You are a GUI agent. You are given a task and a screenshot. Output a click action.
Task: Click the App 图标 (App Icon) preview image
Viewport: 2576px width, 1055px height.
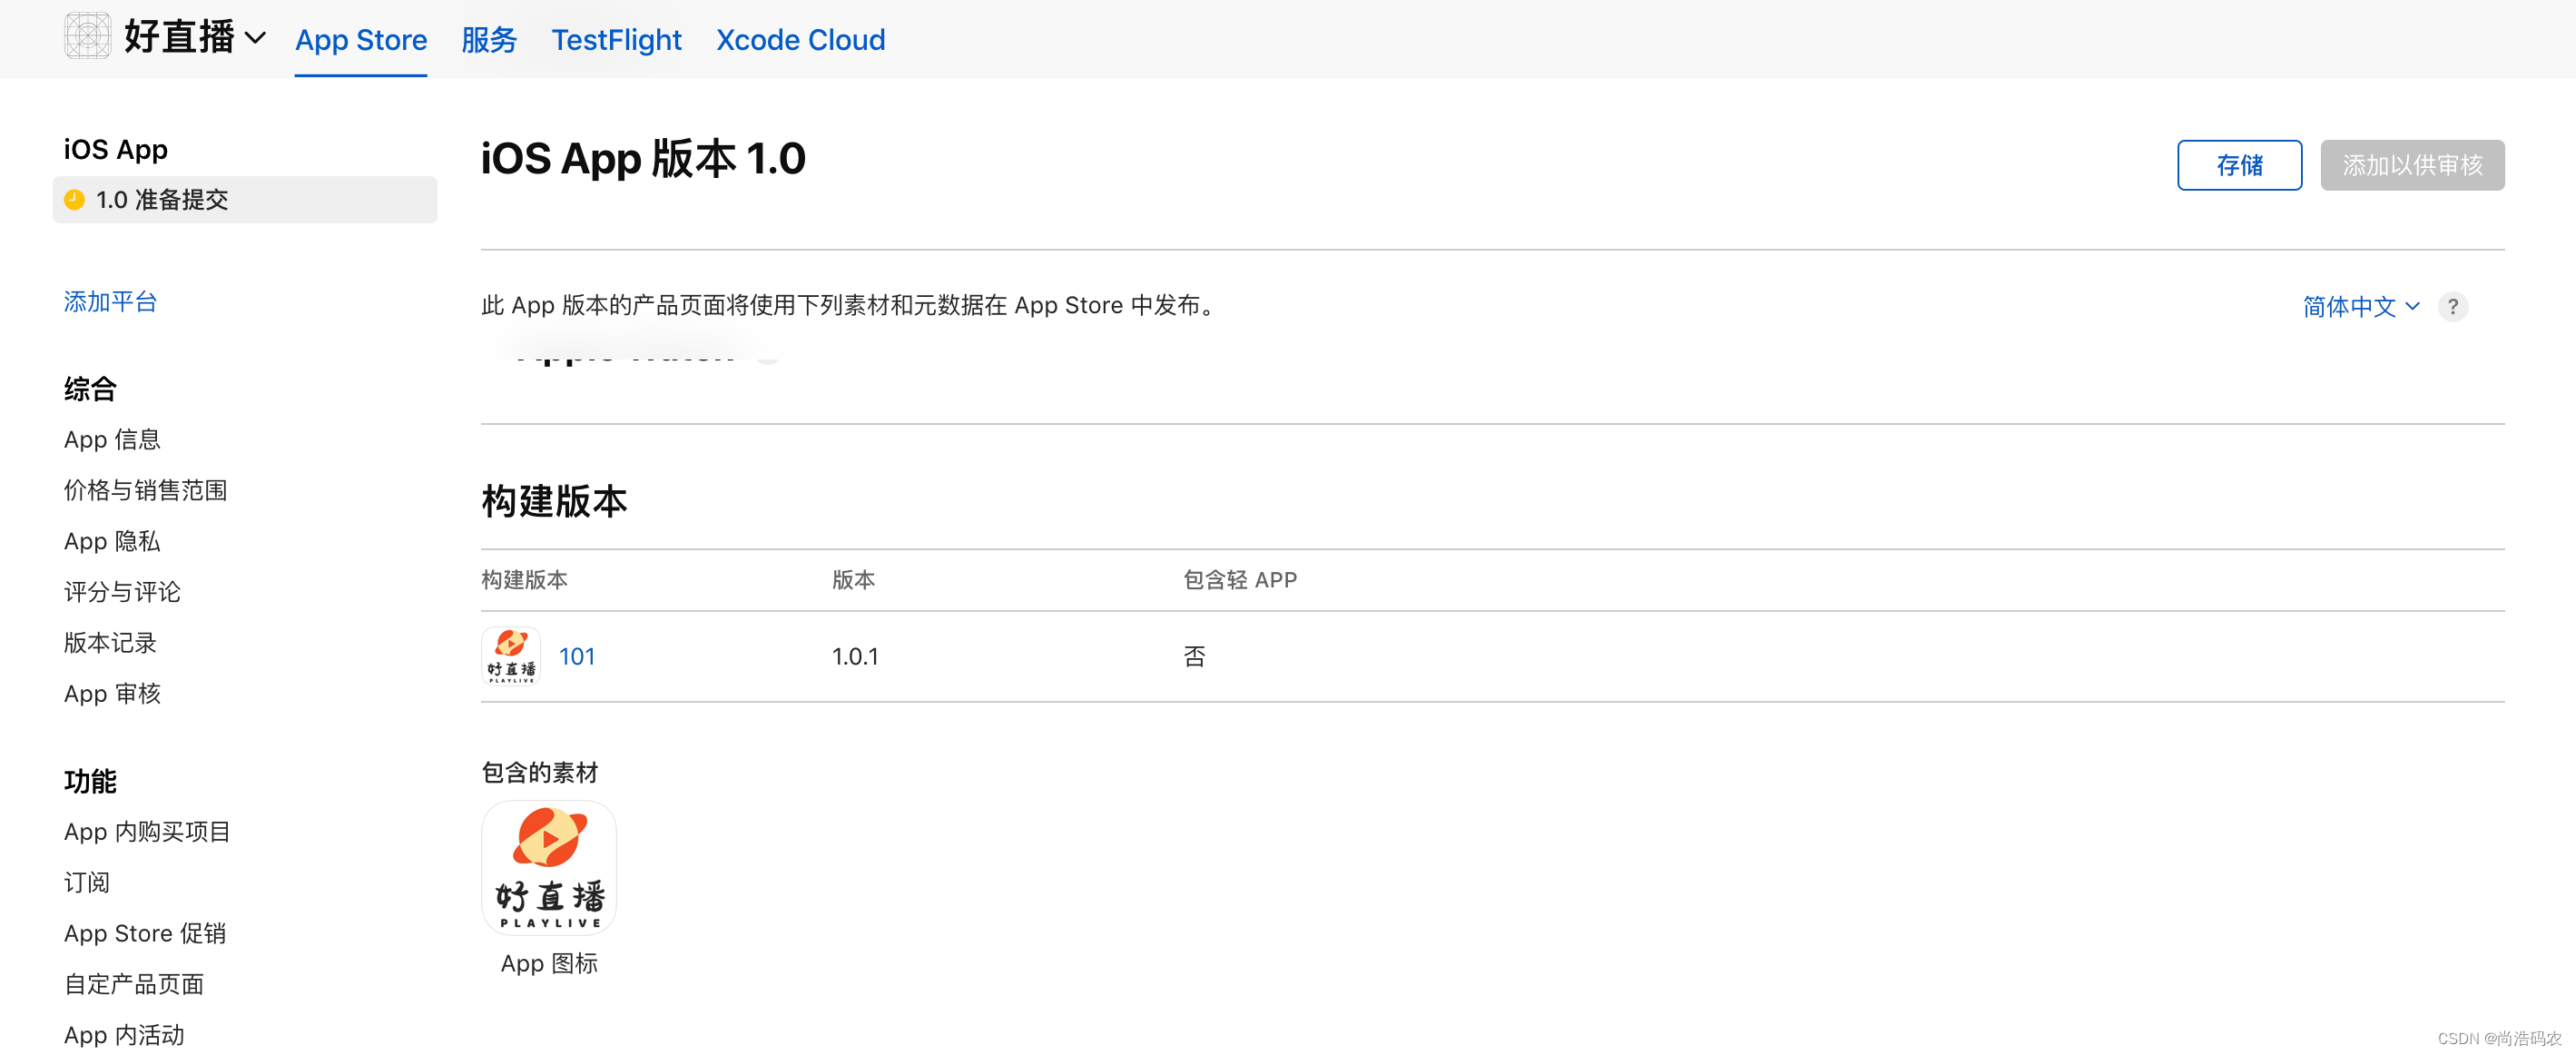pyautogui.click(x=548, y=866)
